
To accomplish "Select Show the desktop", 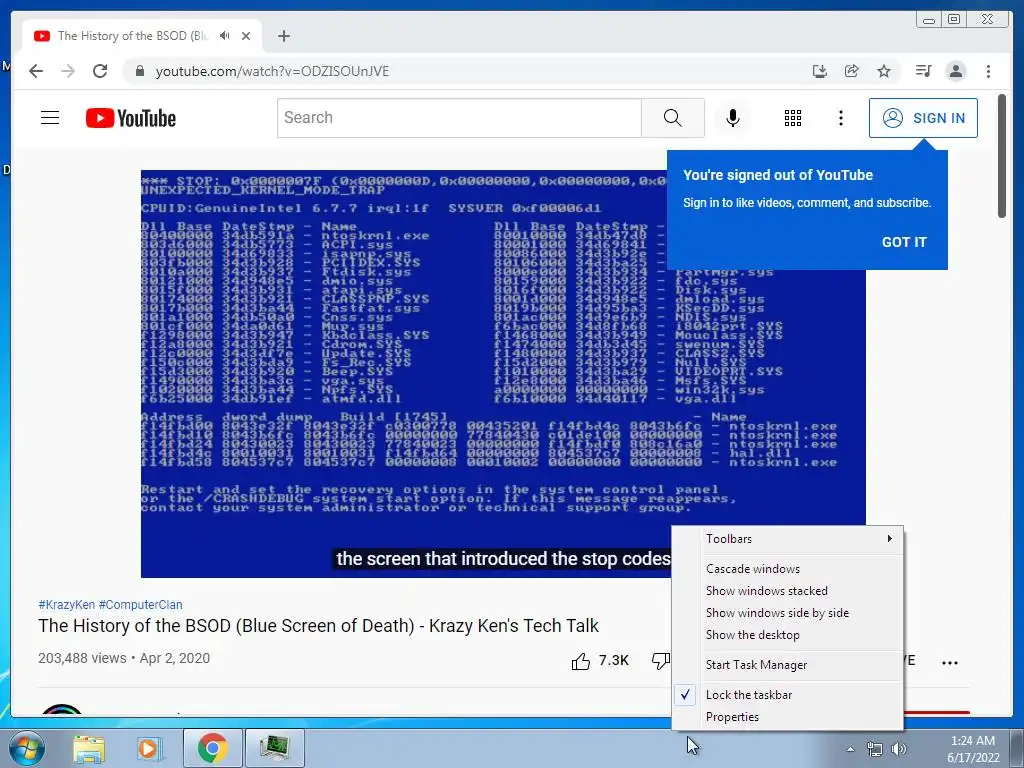I will point(788,635).
